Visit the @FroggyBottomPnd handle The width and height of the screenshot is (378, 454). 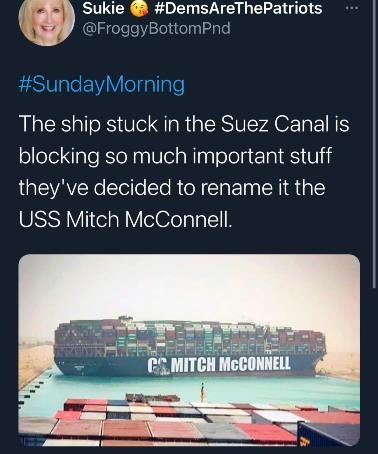156,29
